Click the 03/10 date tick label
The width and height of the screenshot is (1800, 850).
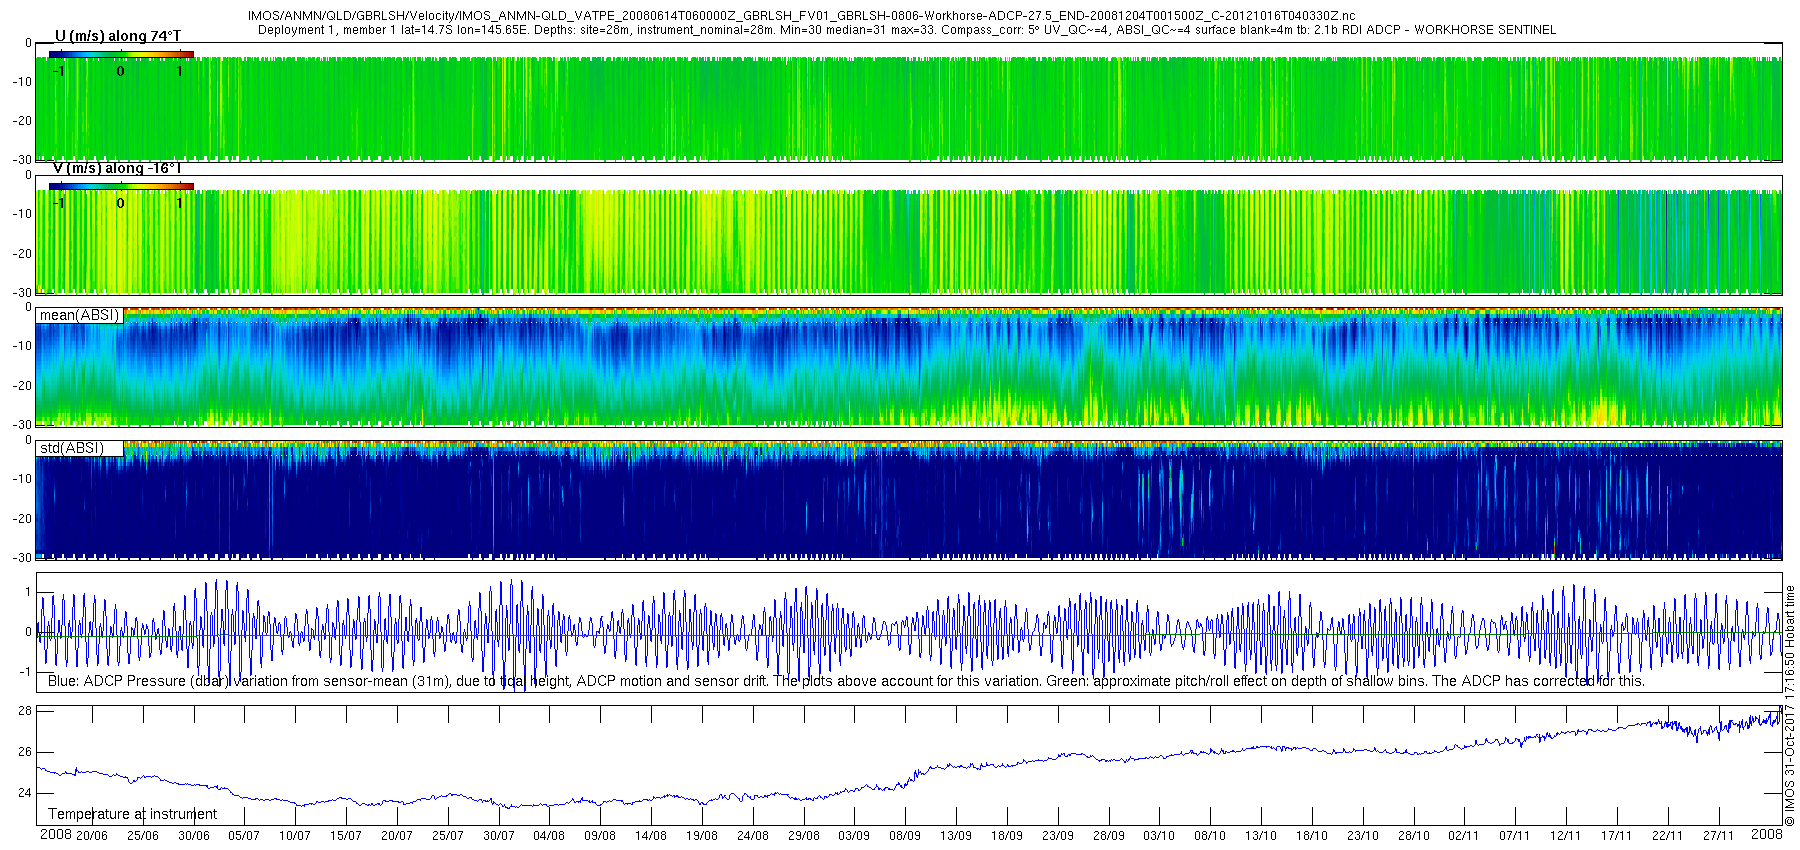1159,836
